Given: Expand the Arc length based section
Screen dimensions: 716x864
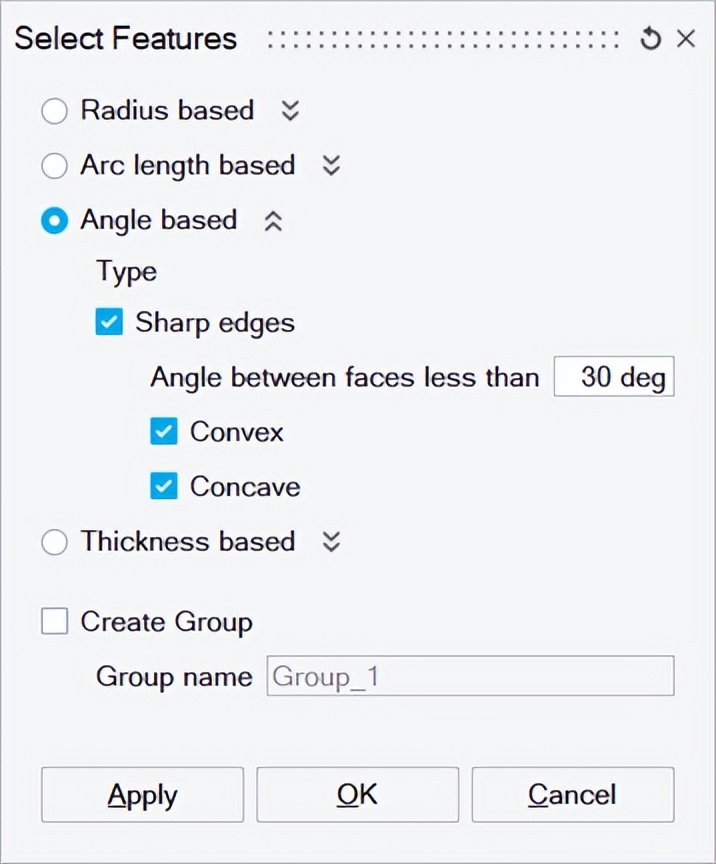Looking at the screenshot, I should [x=330, y=165].
